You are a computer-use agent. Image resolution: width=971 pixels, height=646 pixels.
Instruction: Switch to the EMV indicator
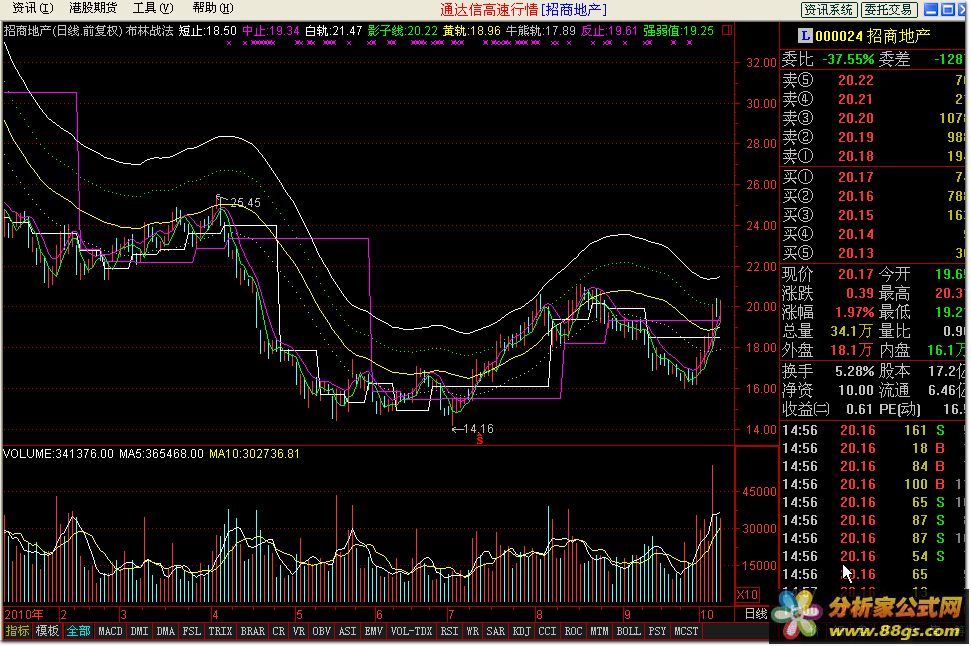373,631
